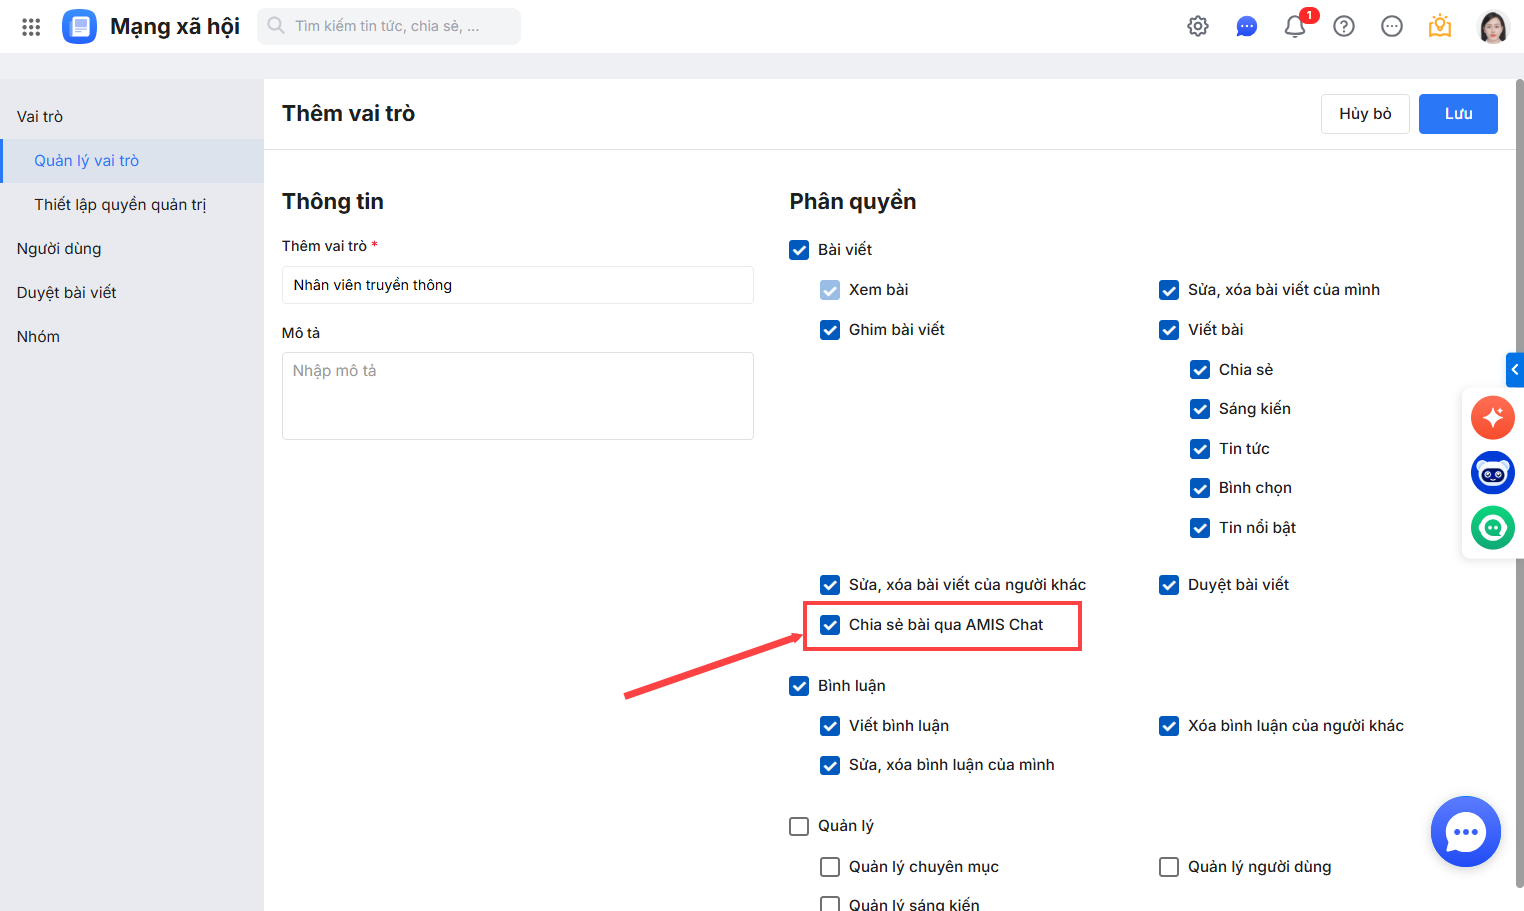Toggle the Duyệt bài viết checkbox
Viewport: 1524px width, 911px height.
coord(1169,585)
